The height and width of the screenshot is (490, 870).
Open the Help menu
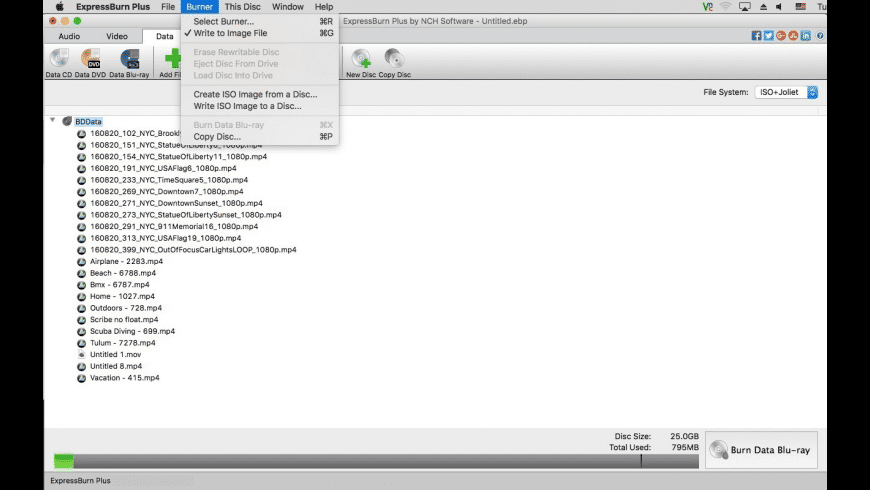323,7
